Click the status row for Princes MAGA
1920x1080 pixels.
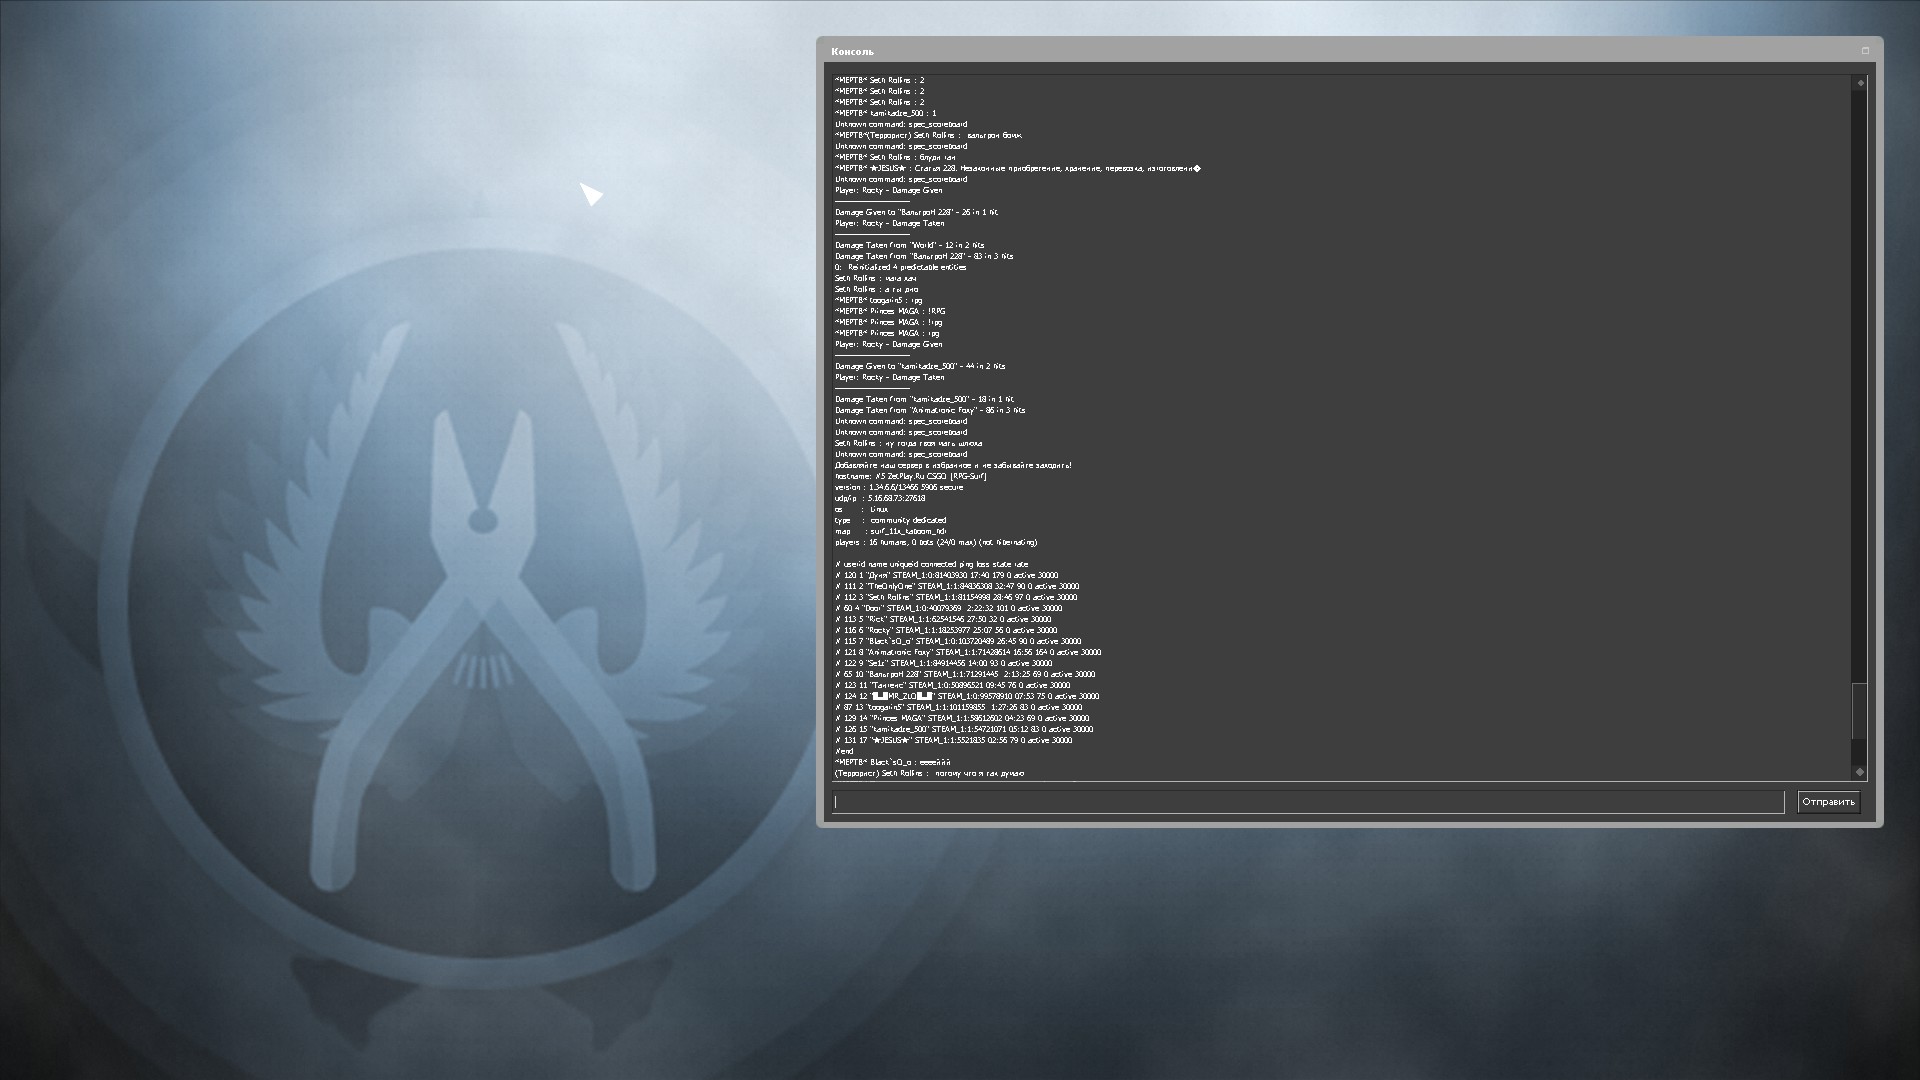[962, 718]
